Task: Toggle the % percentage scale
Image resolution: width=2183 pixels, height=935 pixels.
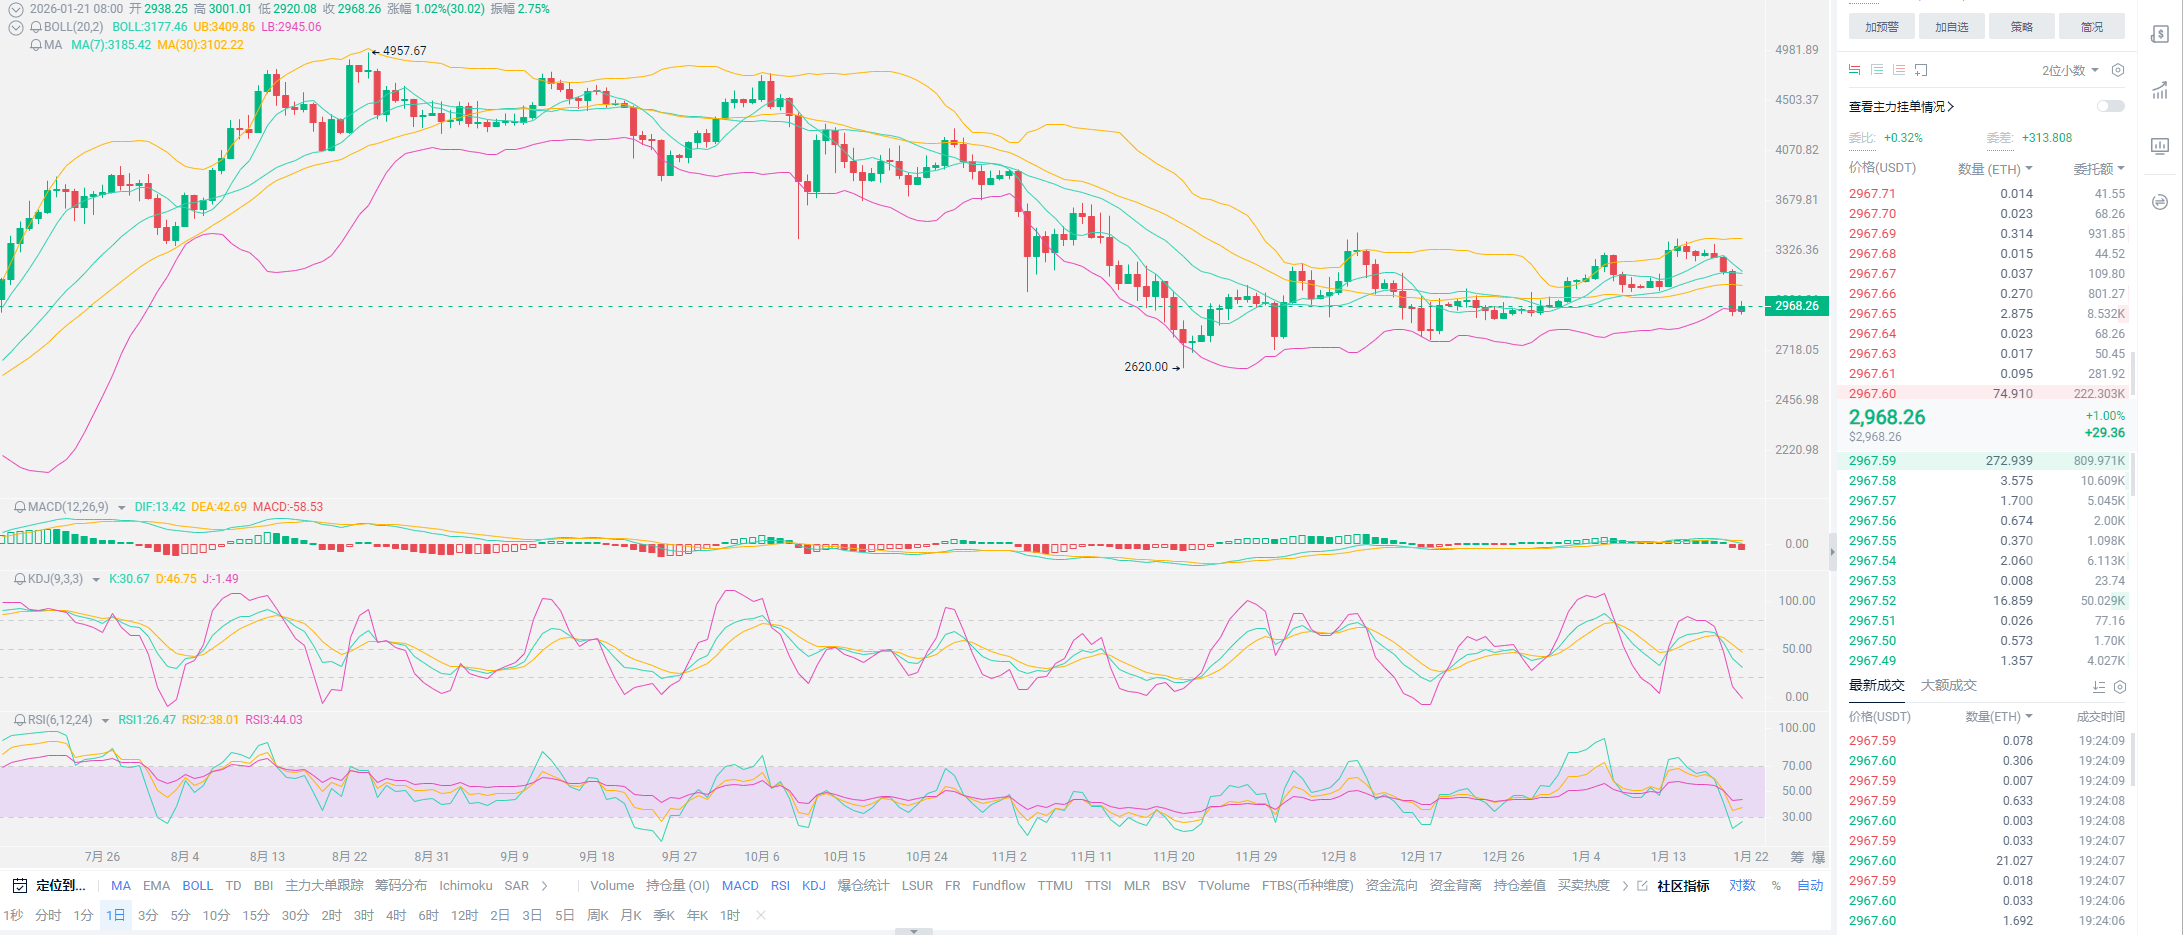Action: click(x=1776, y=885)
